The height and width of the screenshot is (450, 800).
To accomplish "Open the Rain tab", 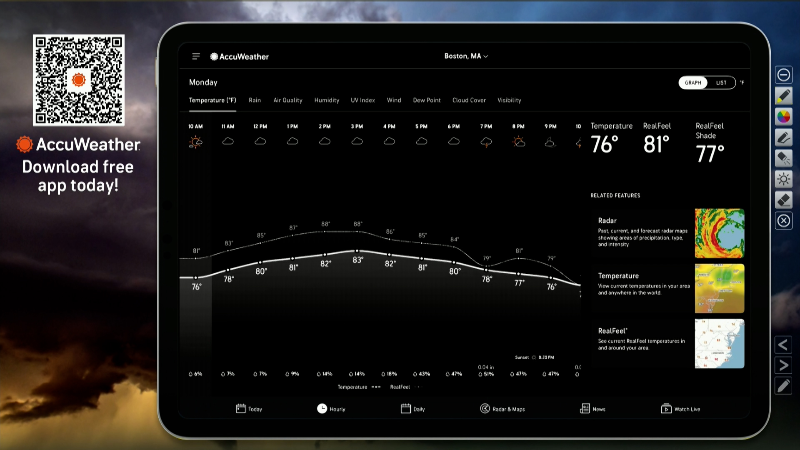I will pos(255,101).
